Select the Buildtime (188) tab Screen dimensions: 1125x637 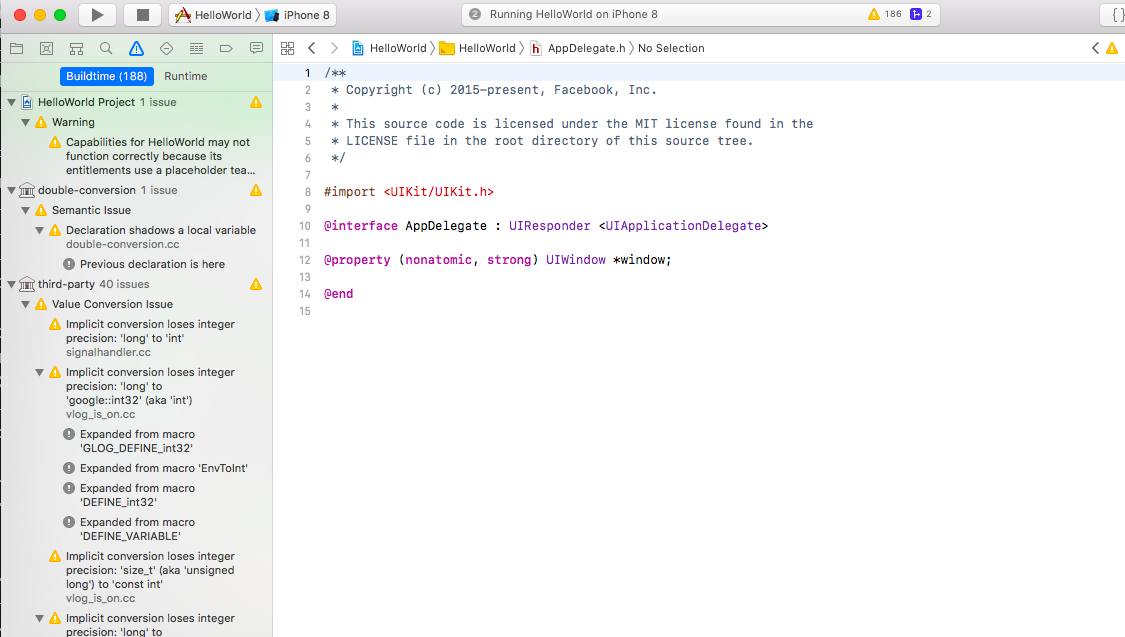tap(106, 76)
